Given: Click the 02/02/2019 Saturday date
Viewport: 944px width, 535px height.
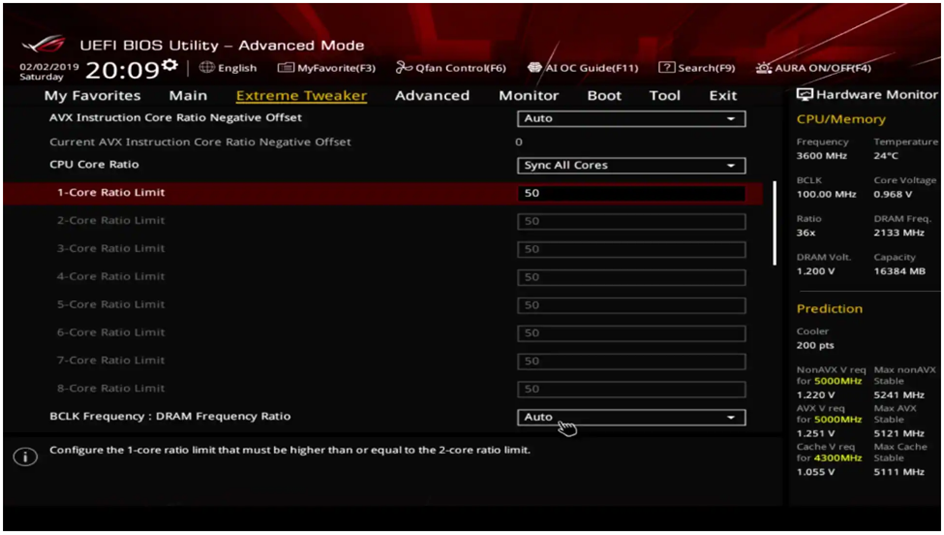Looking at the screenshot, I should (x=49, y=72).
